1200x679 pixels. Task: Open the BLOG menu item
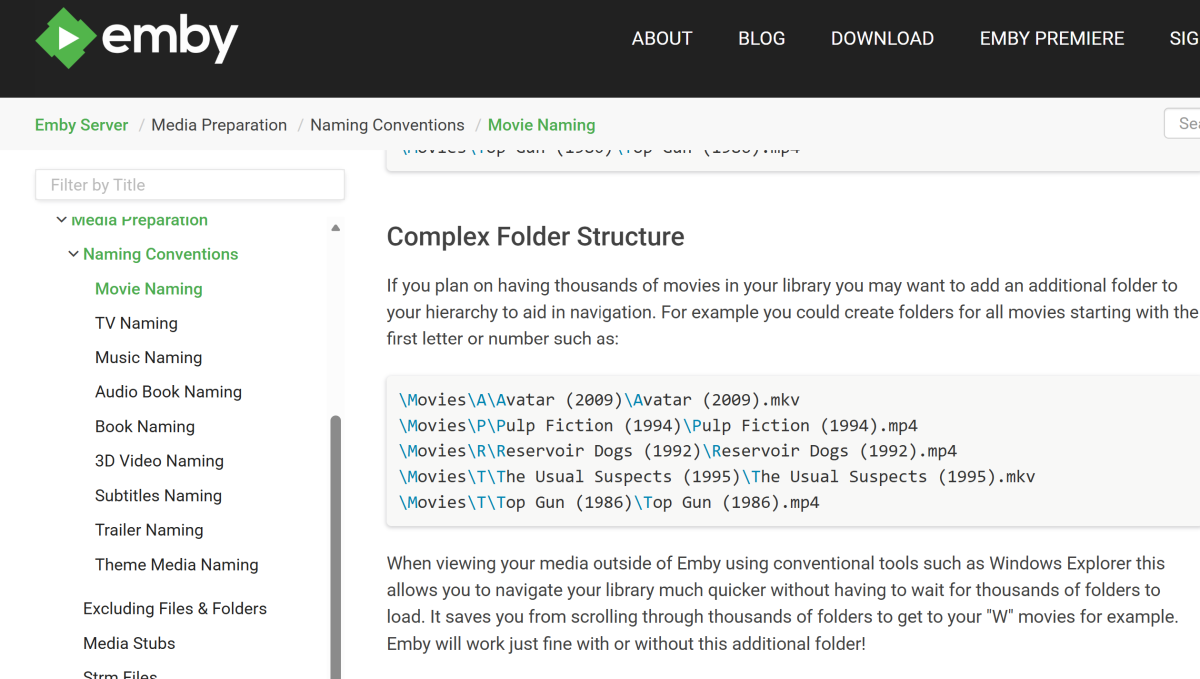(761, 38)
